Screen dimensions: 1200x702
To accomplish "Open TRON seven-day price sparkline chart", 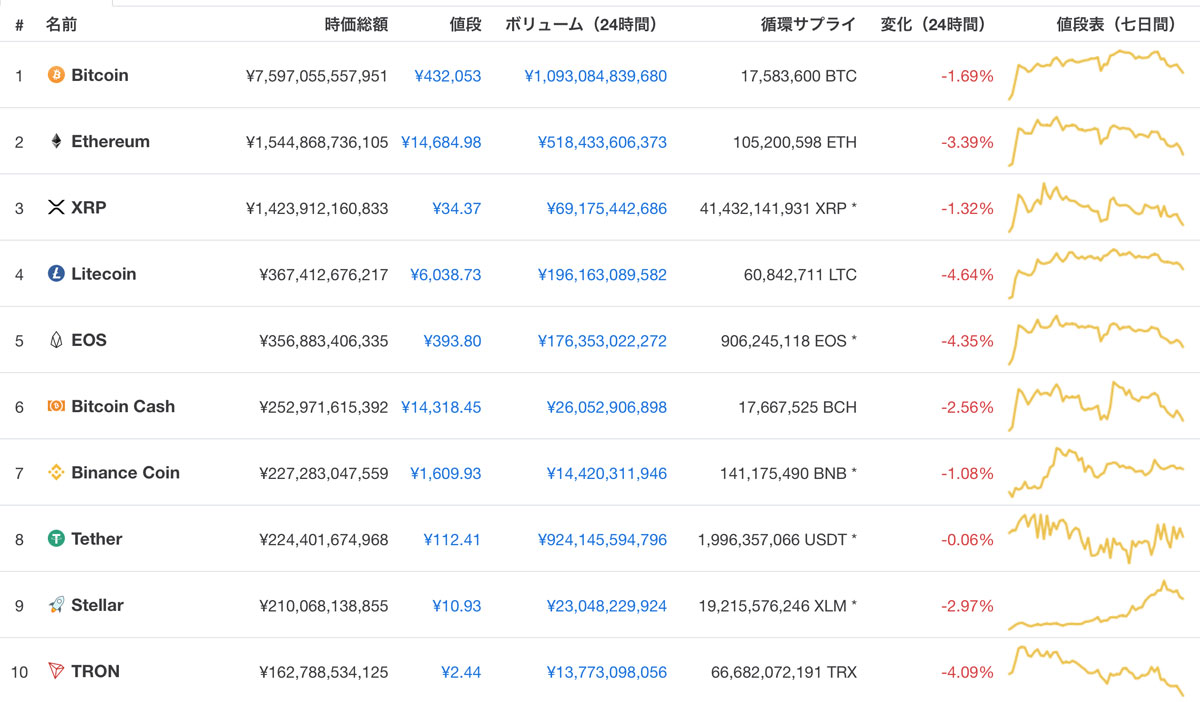I will tap(1096, 671).
